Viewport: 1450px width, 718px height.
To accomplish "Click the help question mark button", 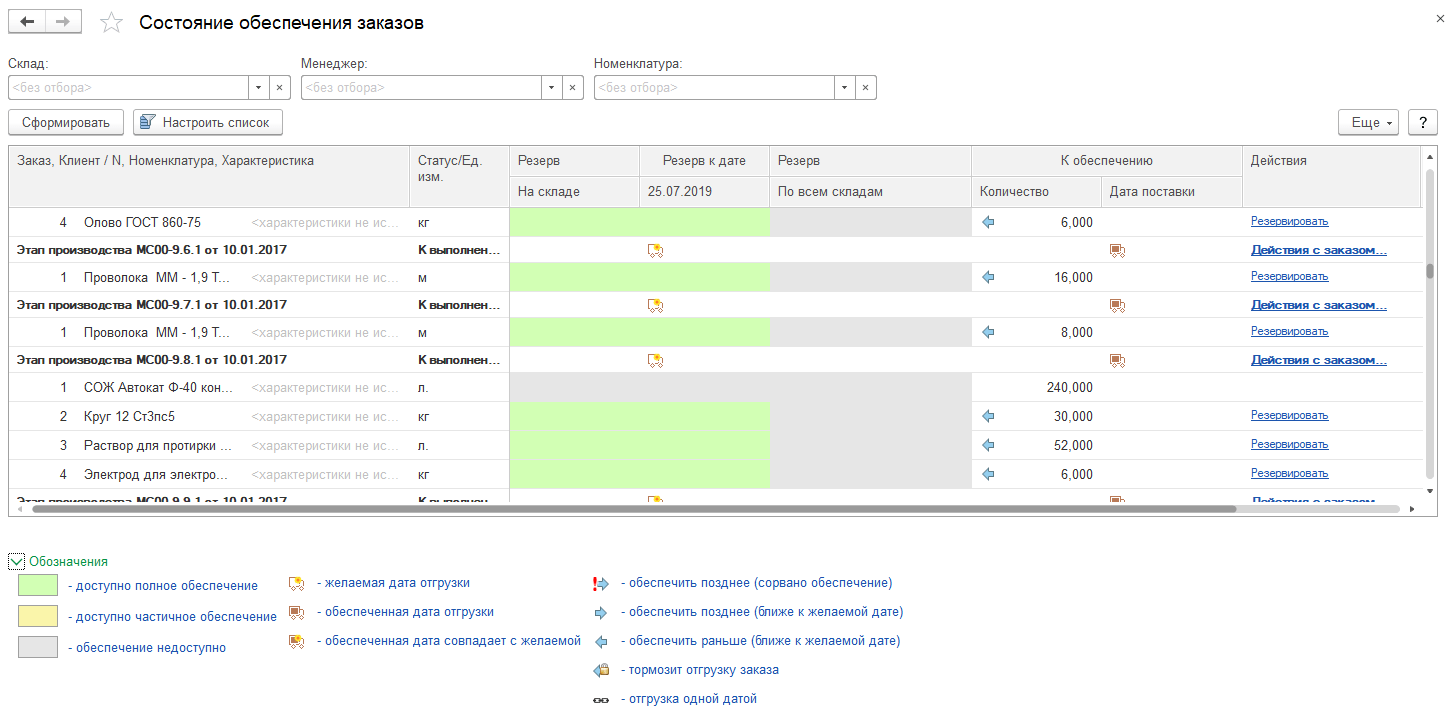I will coord(1422,122).
